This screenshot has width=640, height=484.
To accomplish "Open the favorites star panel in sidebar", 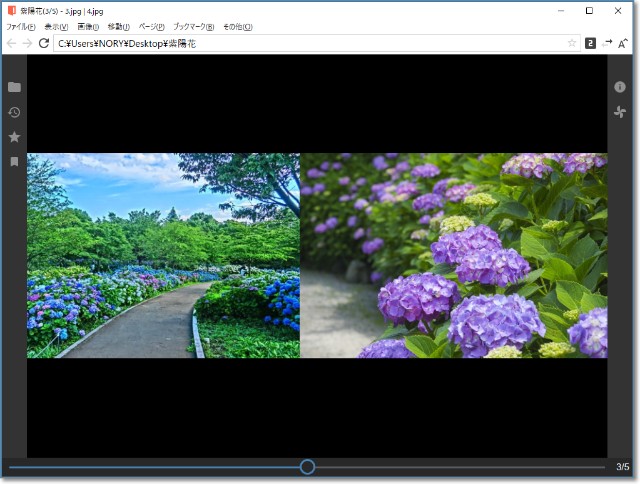I will coord(14,137).
